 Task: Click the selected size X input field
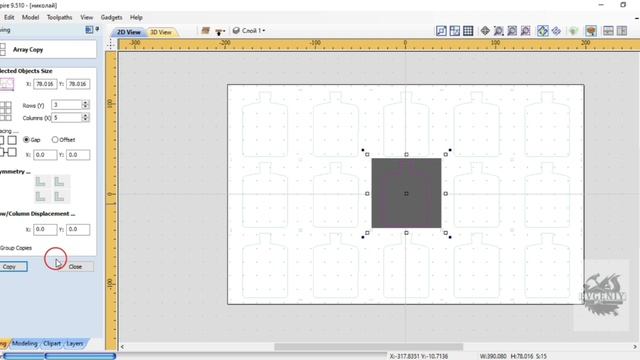[45, 84]
